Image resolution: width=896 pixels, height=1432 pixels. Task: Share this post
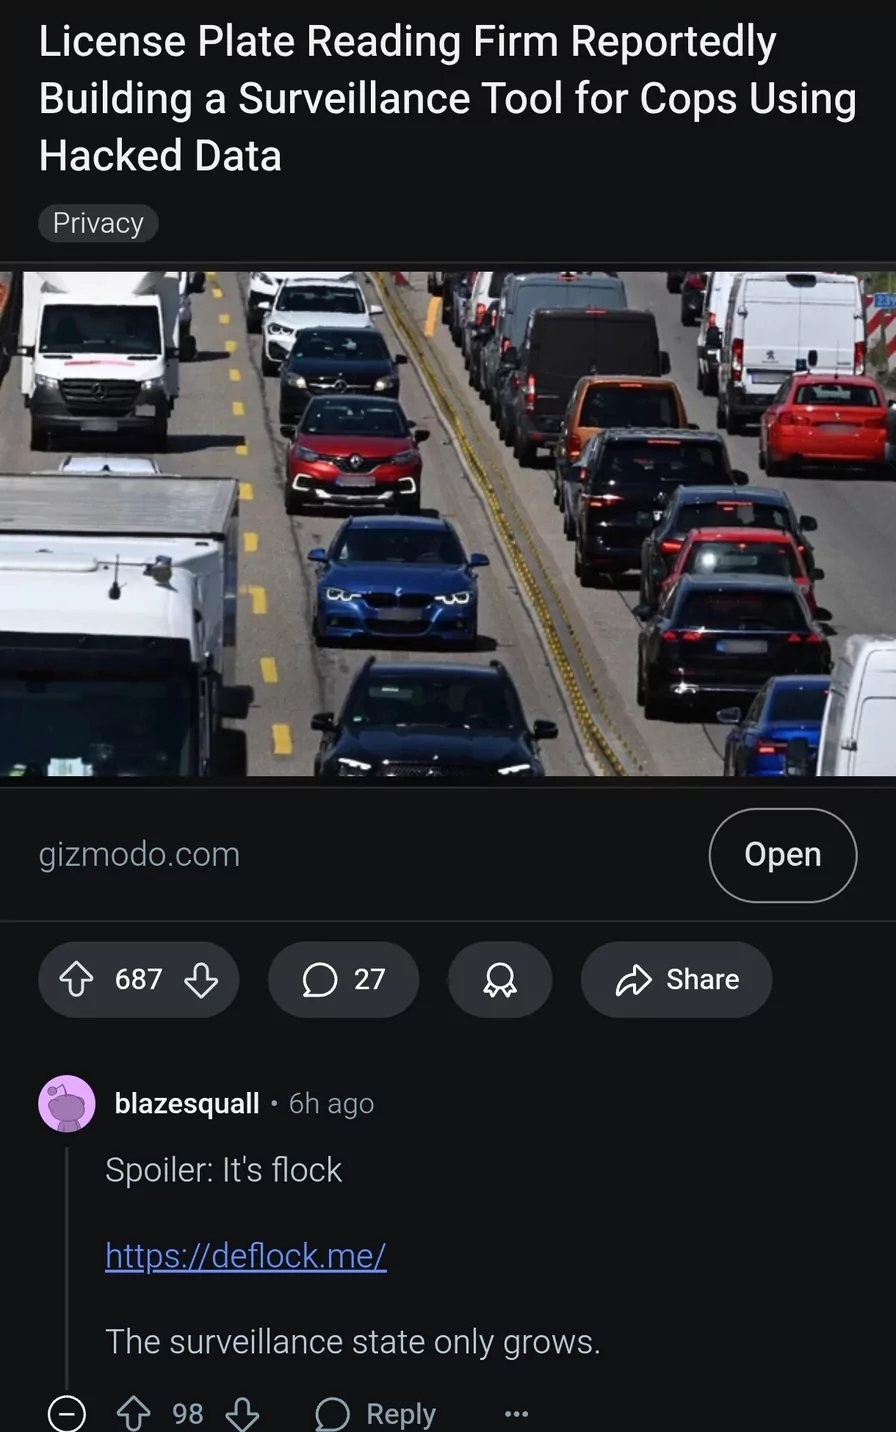click(676, 979)
